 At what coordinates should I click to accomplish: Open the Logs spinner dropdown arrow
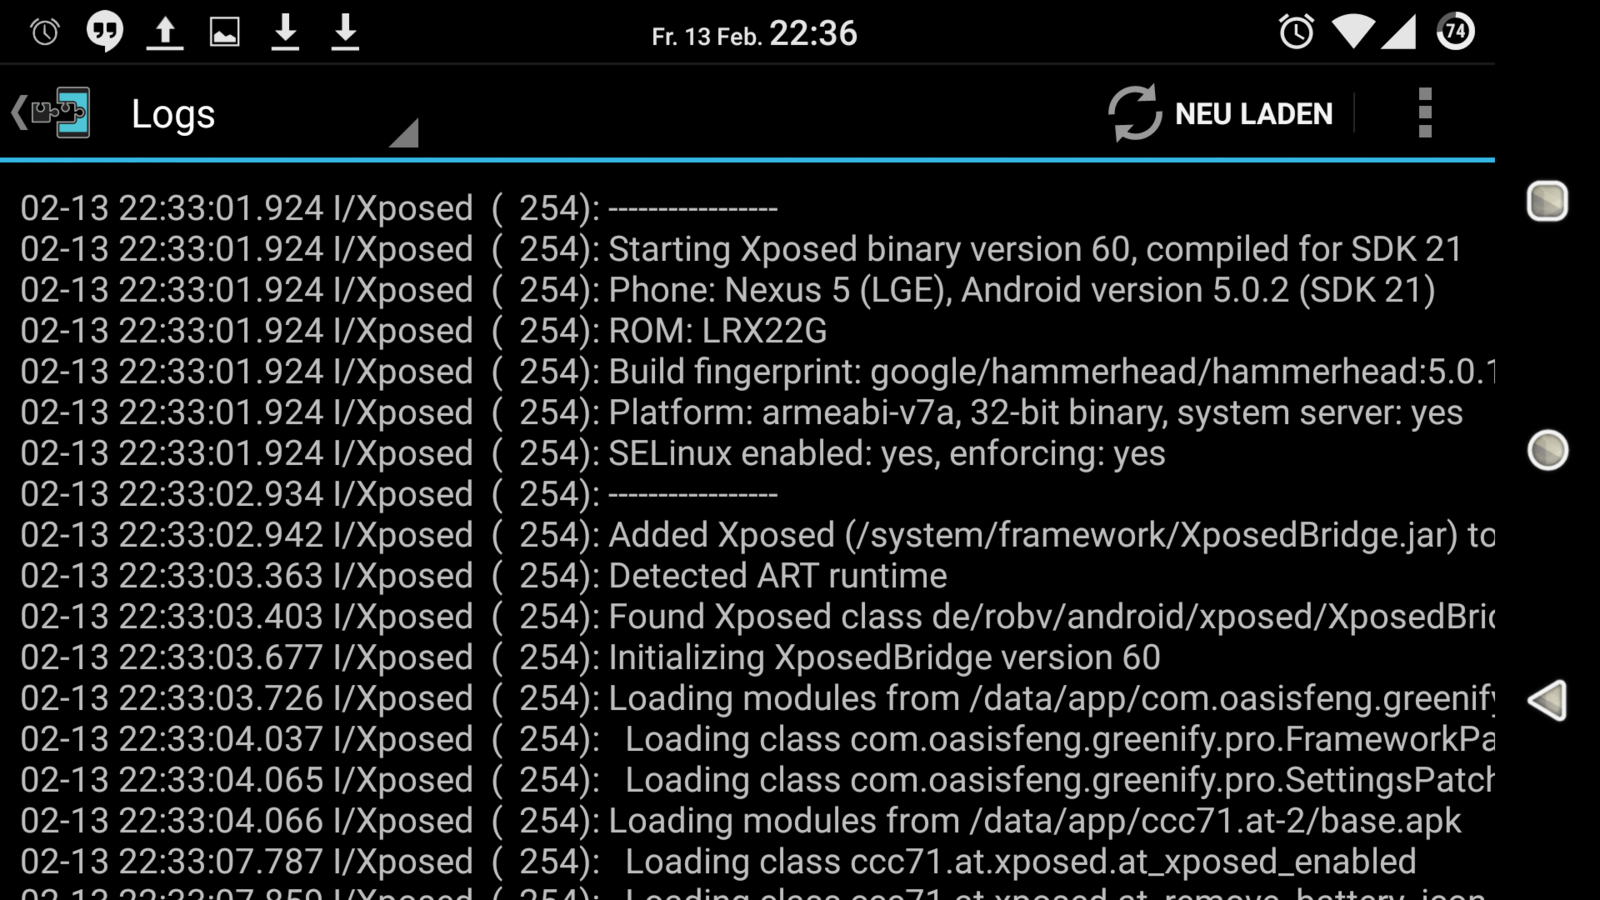pos(404,133)
